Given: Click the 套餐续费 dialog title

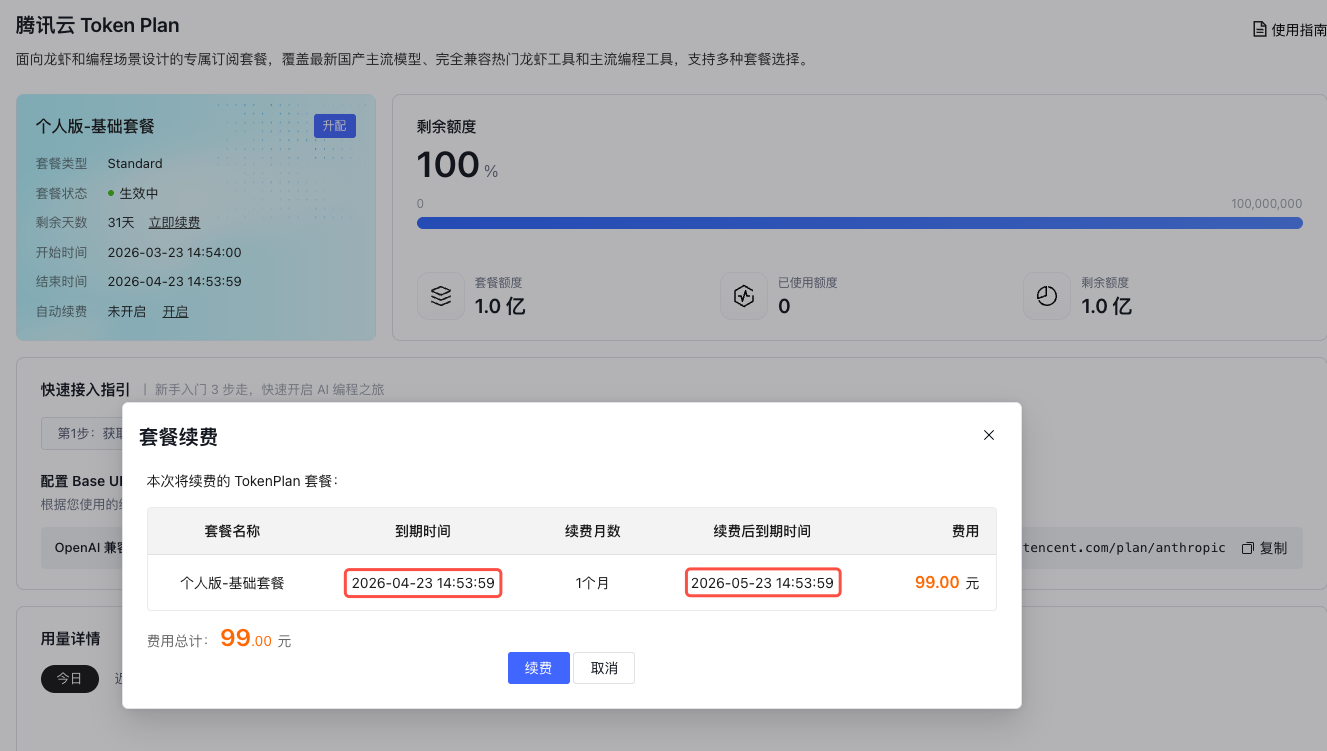Looking at the screenshot, I should pos(178,436).
